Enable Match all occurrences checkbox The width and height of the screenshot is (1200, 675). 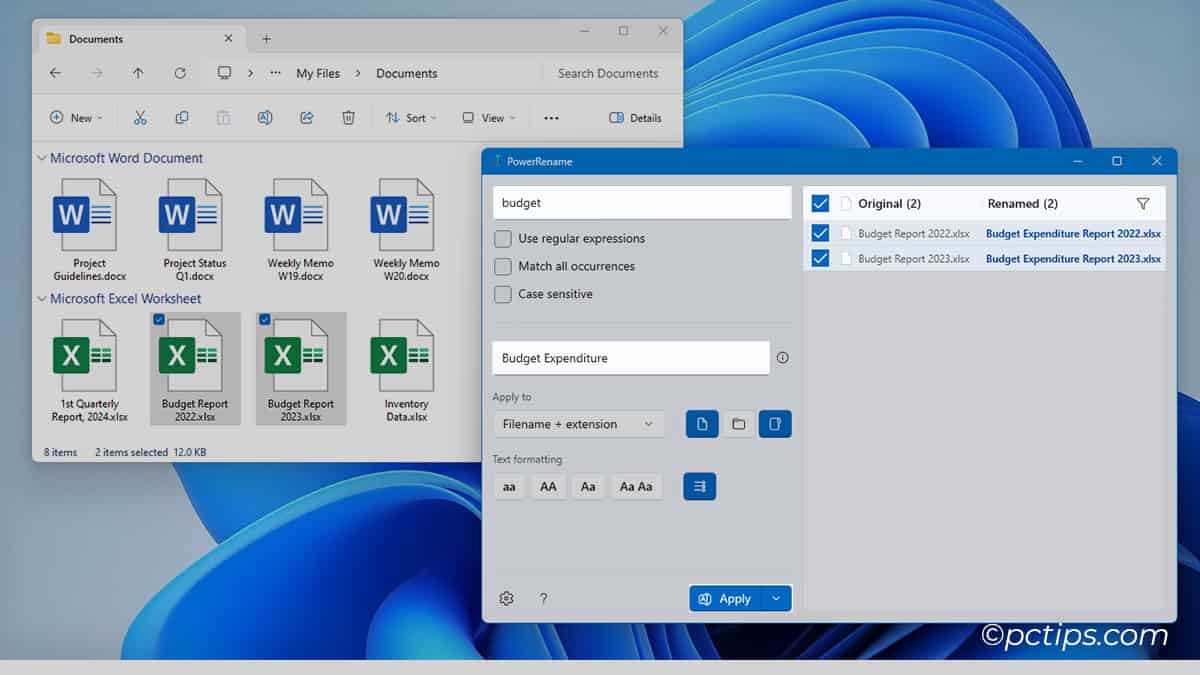click(503, 266)
